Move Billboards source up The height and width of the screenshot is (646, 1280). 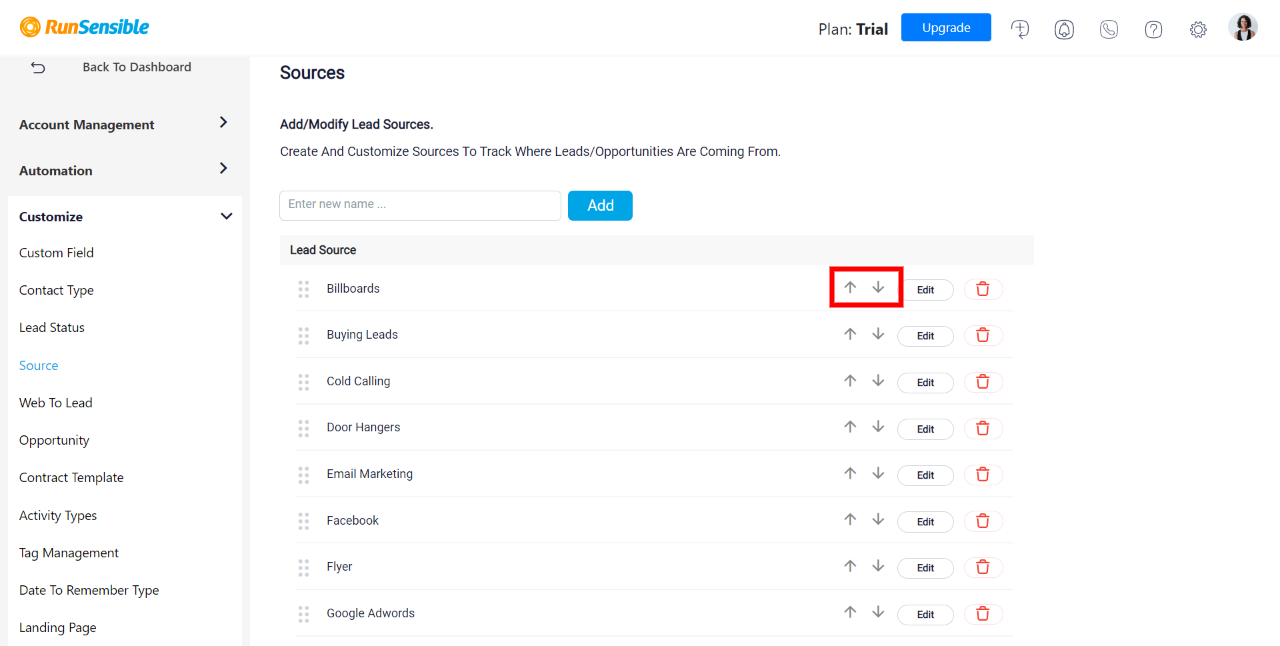point(850,287)
